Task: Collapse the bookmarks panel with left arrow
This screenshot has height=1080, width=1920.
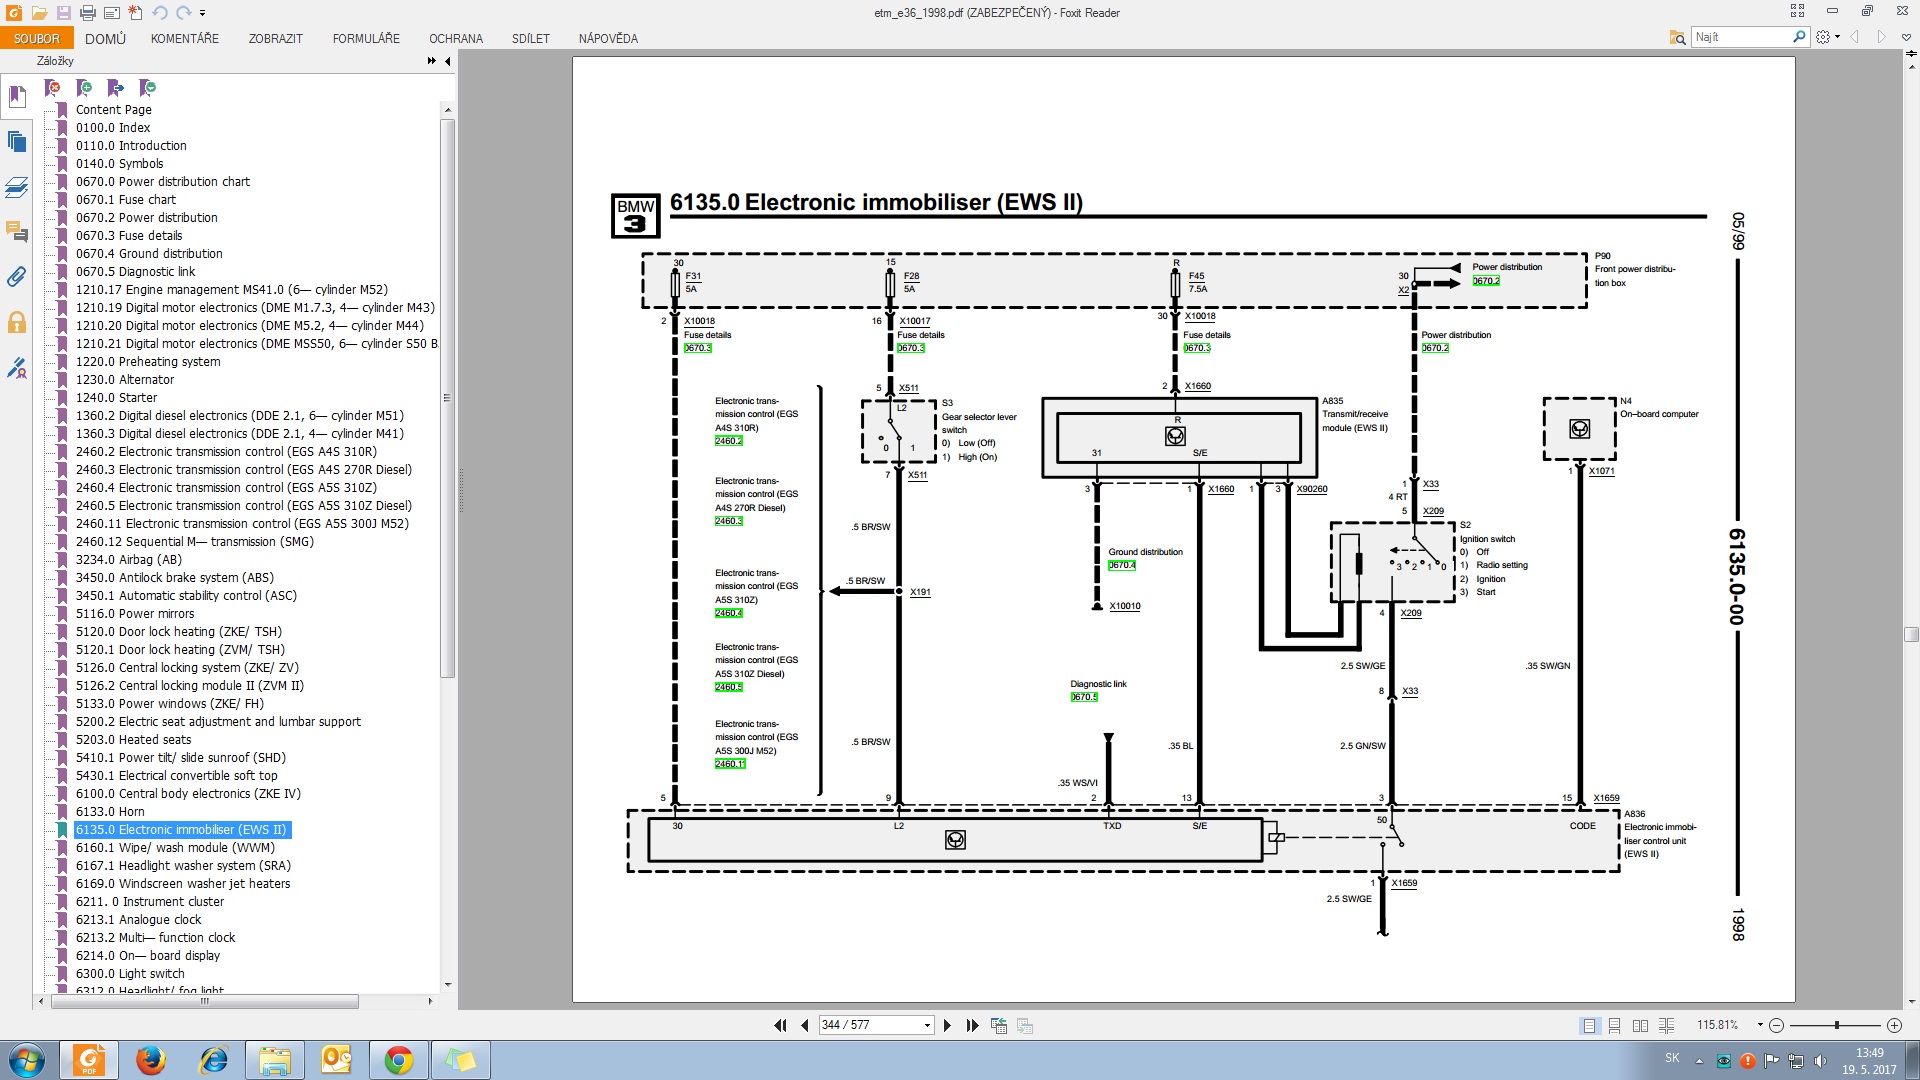Action: (447, 61)
